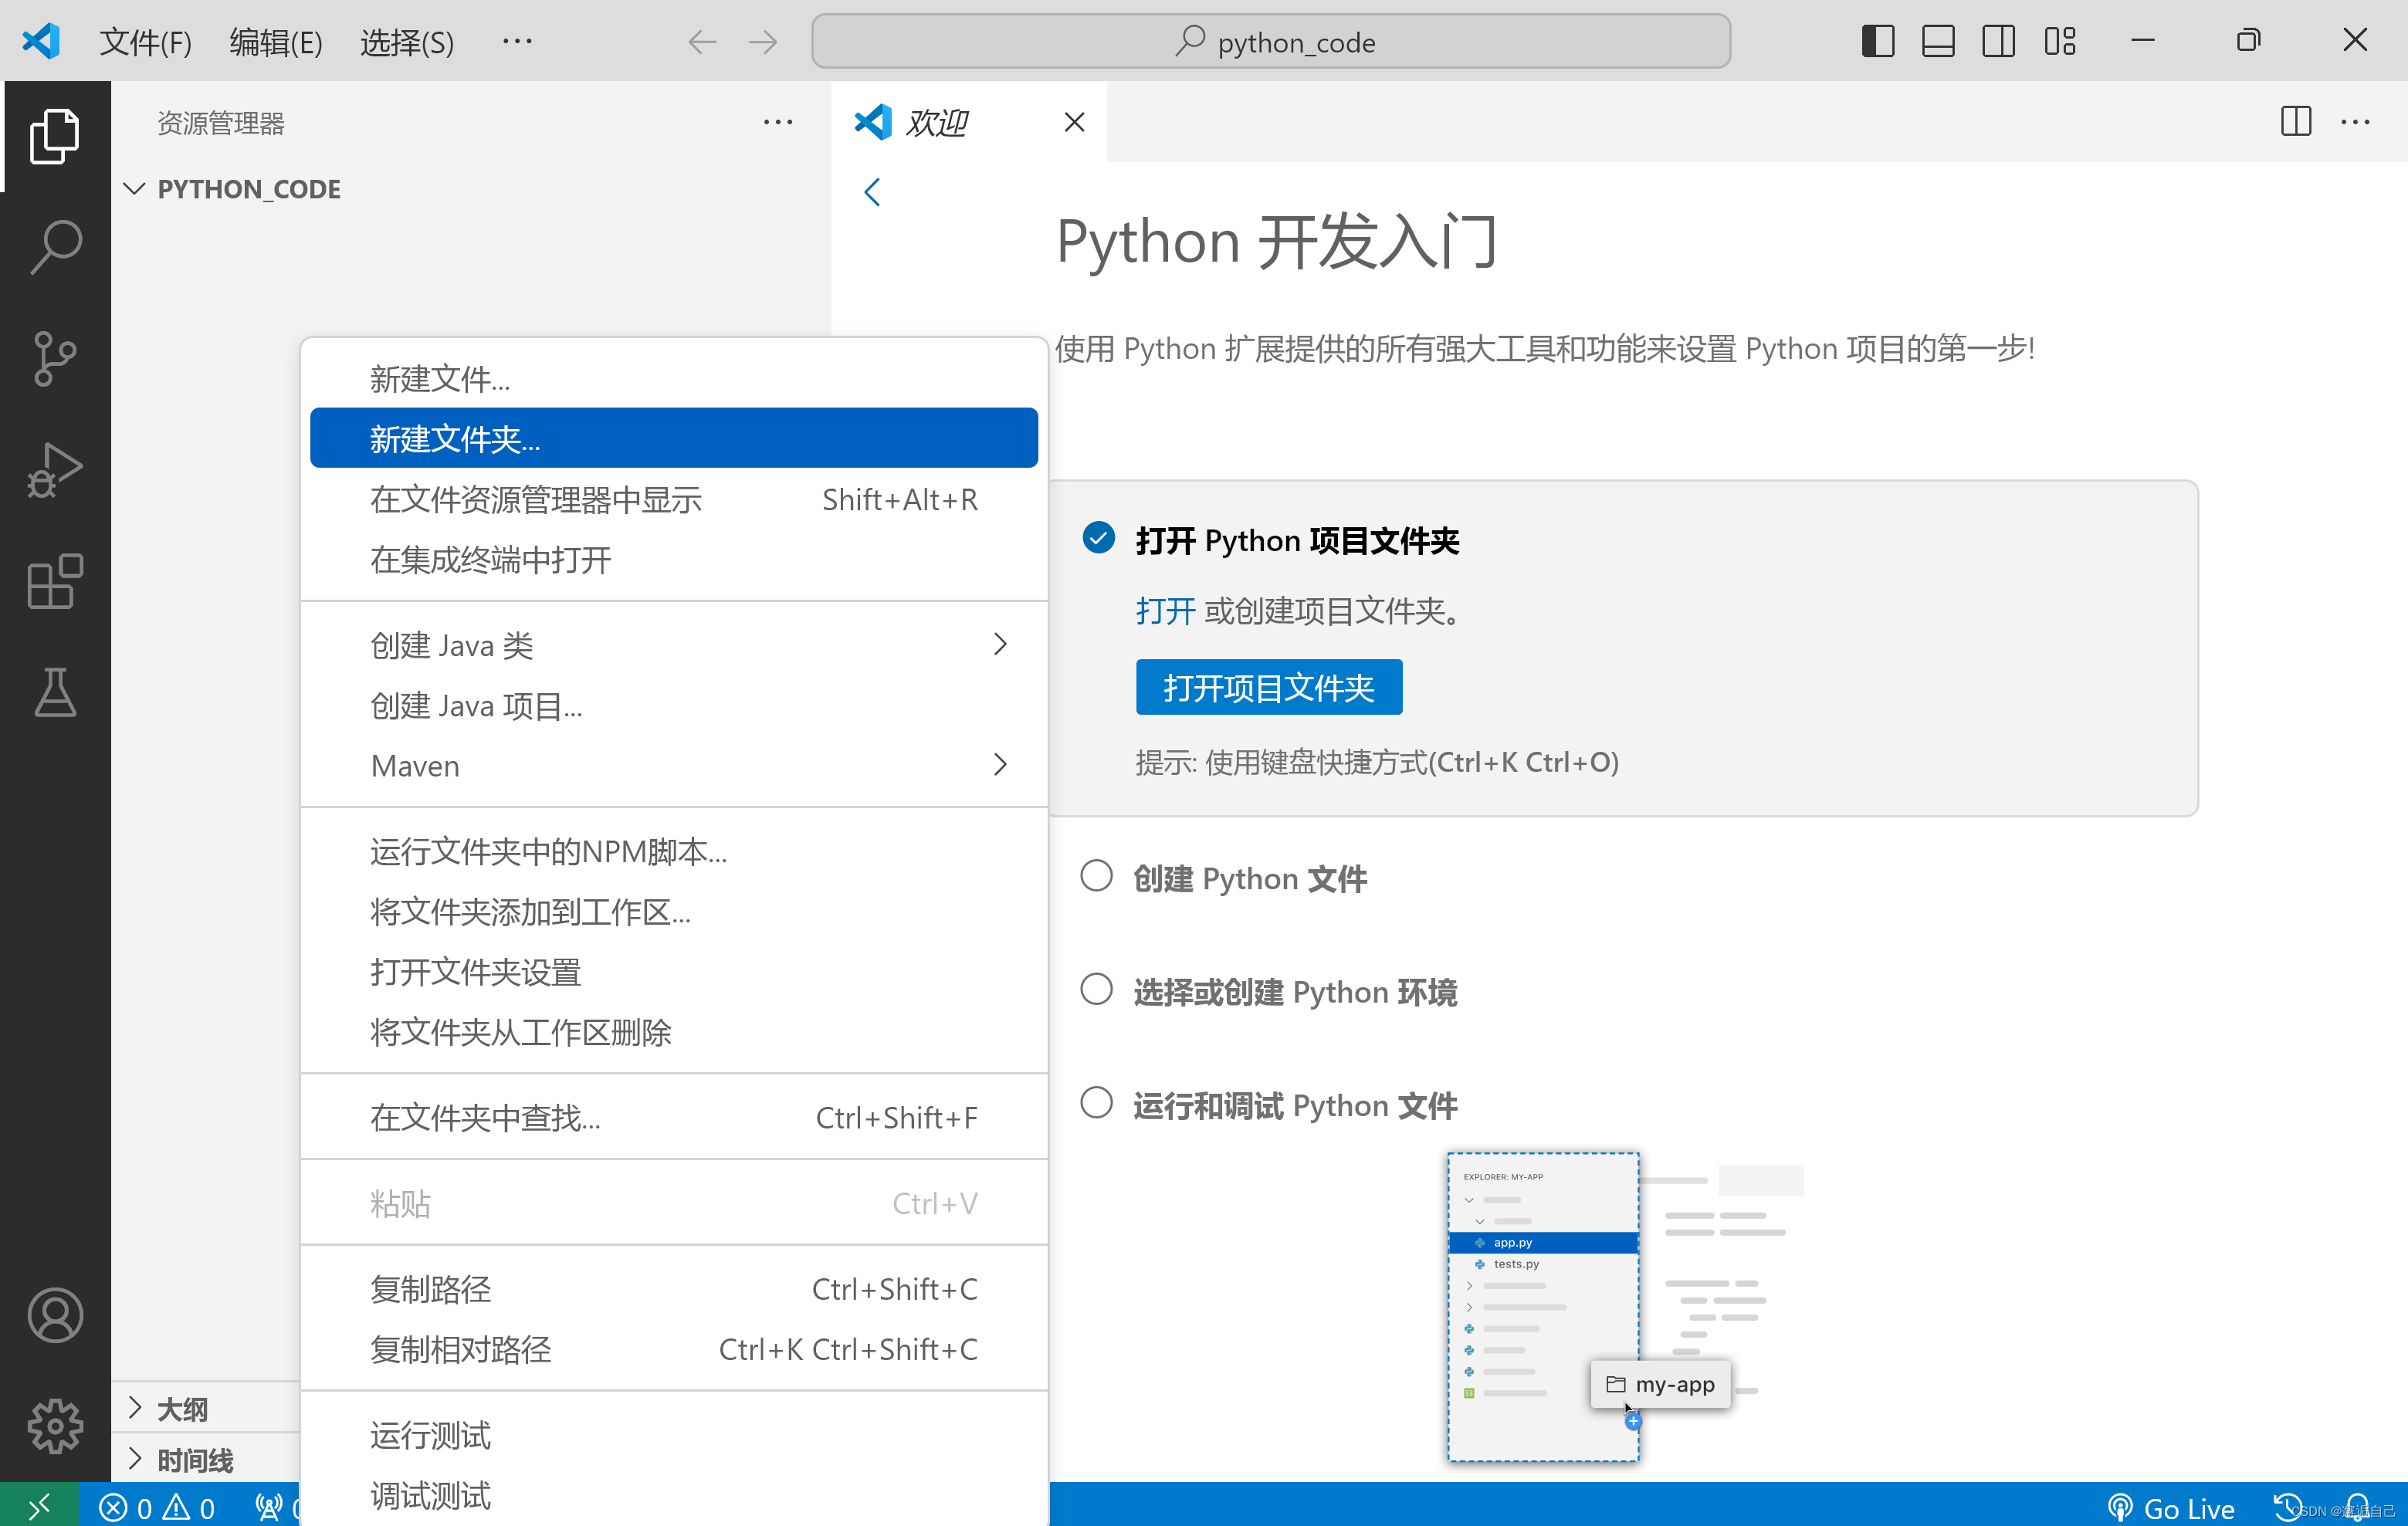This screenshot has height=1526, width=2408.
Task: Click the python_code command center search box
Action: coord(1270,42)
